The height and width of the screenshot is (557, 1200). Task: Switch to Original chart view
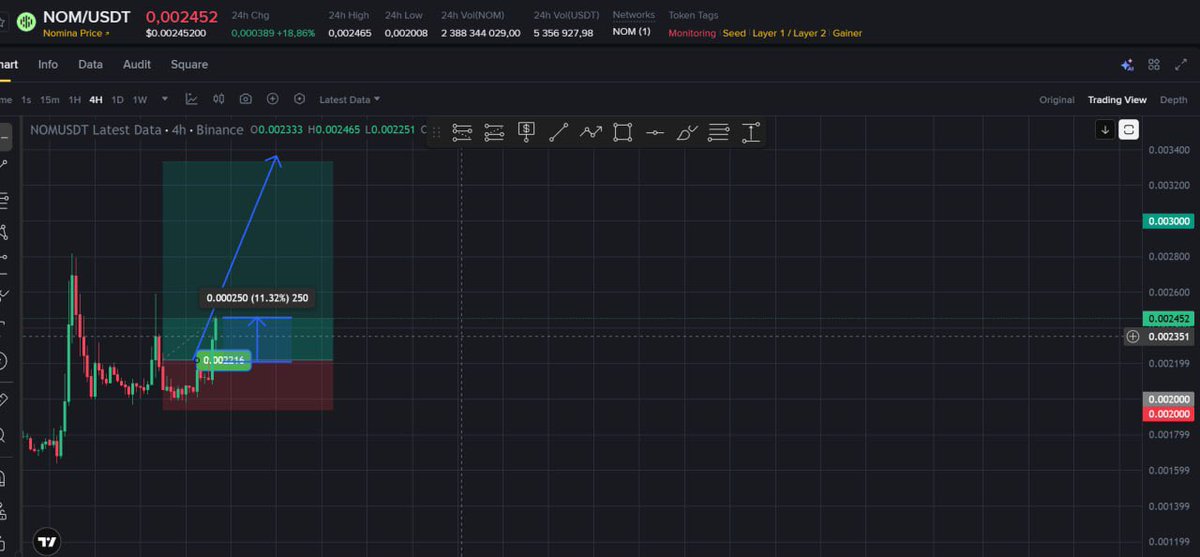1057,100
